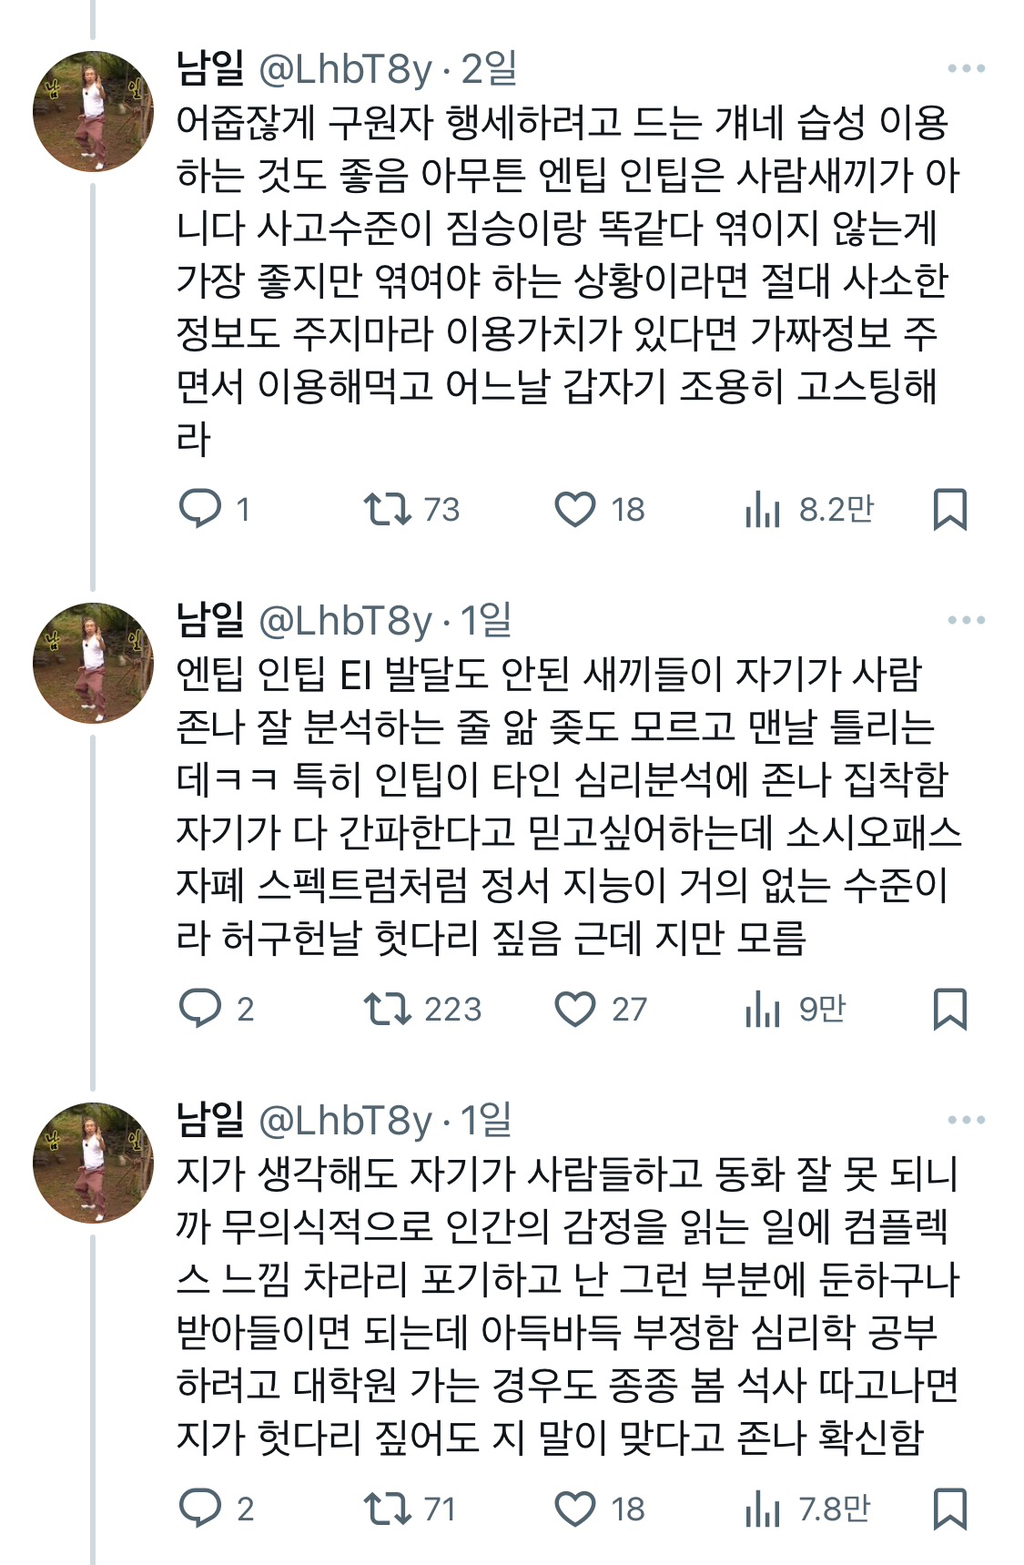Reply to the tweet with 223 reposts
Screen dimensions: 1024x1565
pos(204,1010)
